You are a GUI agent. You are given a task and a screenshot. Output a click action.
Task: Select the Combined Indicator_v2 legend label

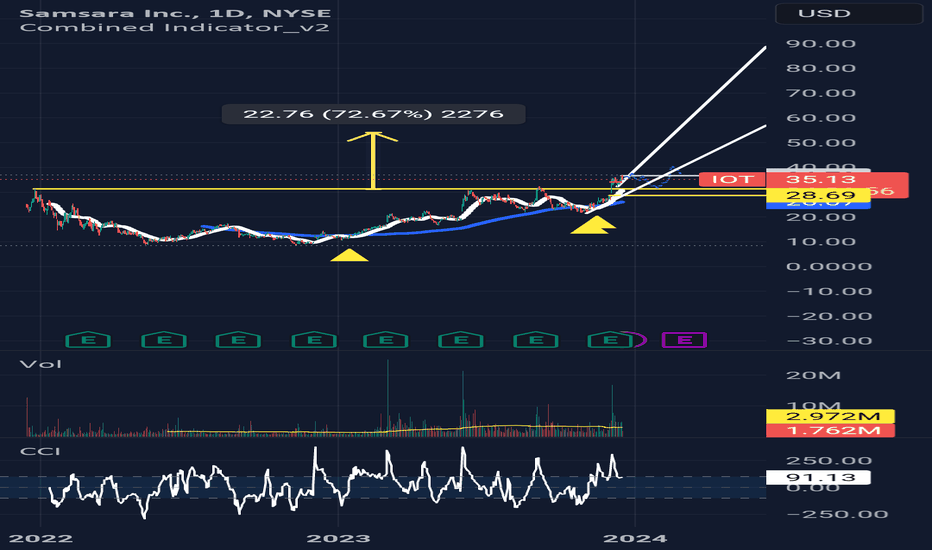coord(174,27)
